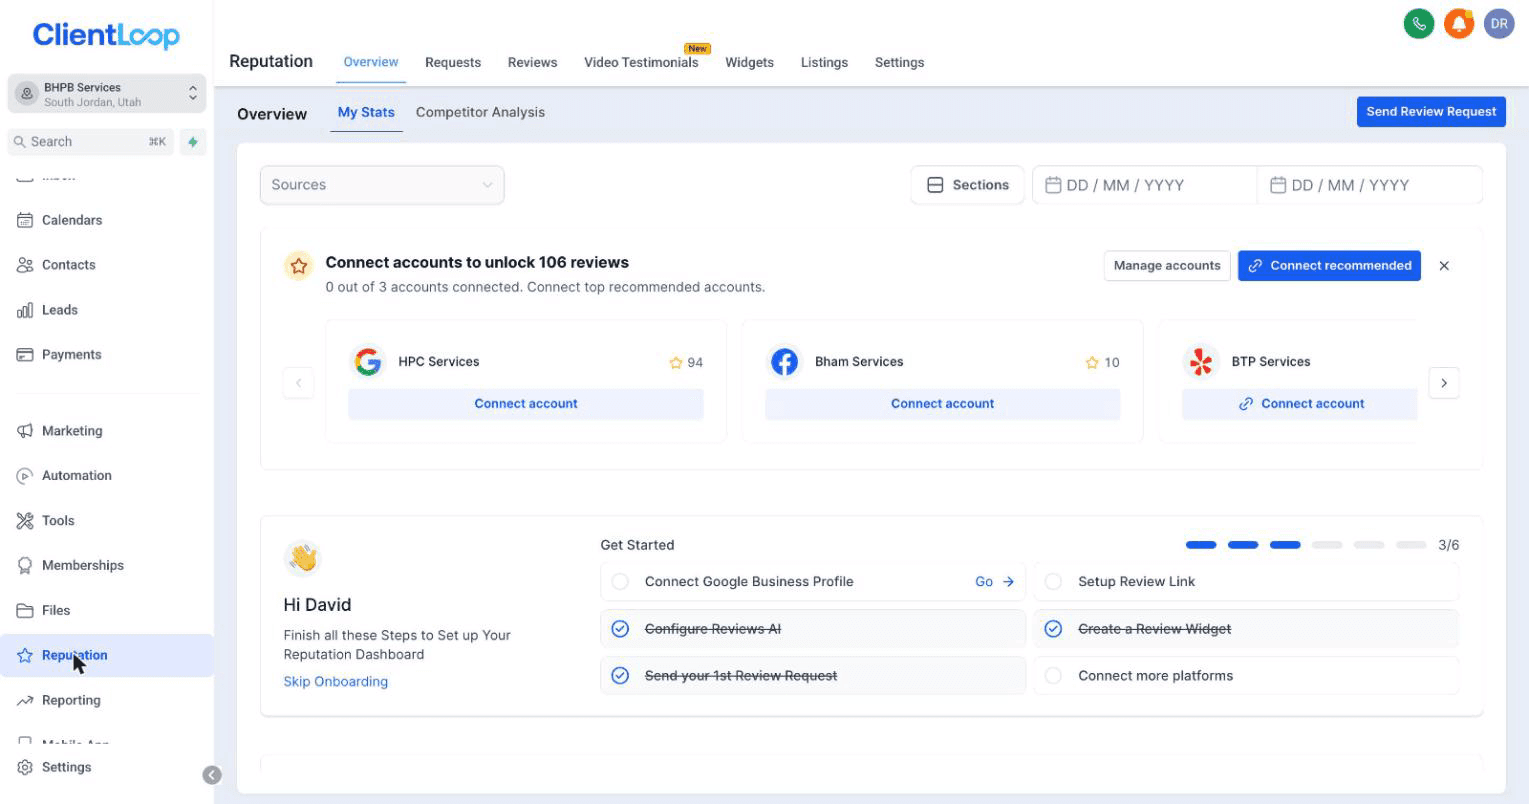Screen dimensions: 1529x804
Task: Toggle the Configure Reviews AI checkmark
Action: [620, 629]
